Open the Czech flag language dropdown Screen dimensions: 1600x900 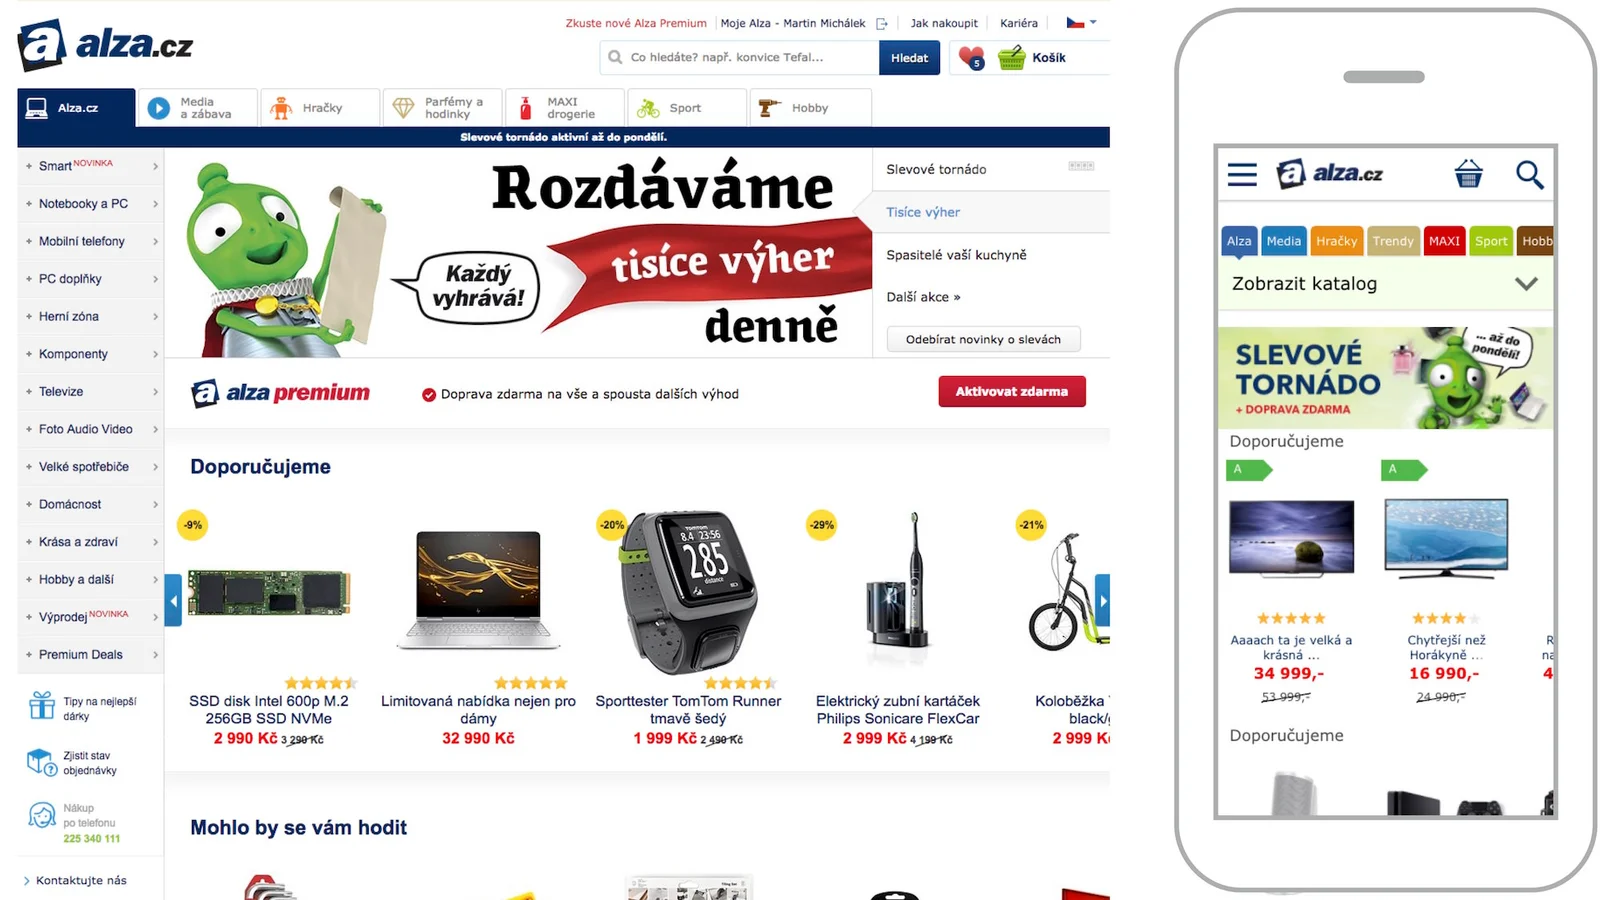coord(1081,23)
